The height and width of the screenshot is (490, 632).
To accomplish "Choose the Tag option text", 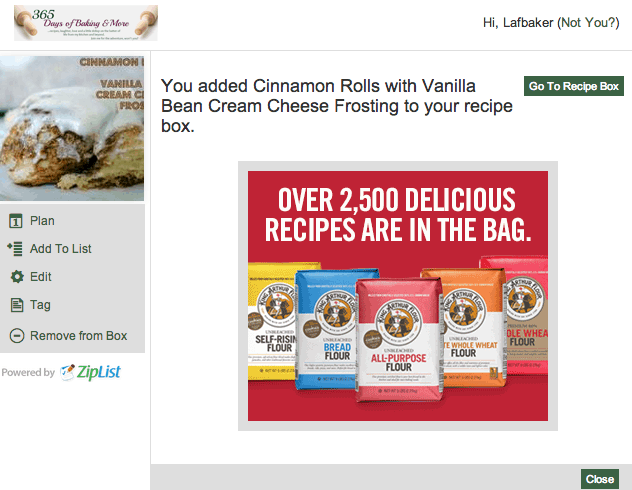I will point(40,305).
